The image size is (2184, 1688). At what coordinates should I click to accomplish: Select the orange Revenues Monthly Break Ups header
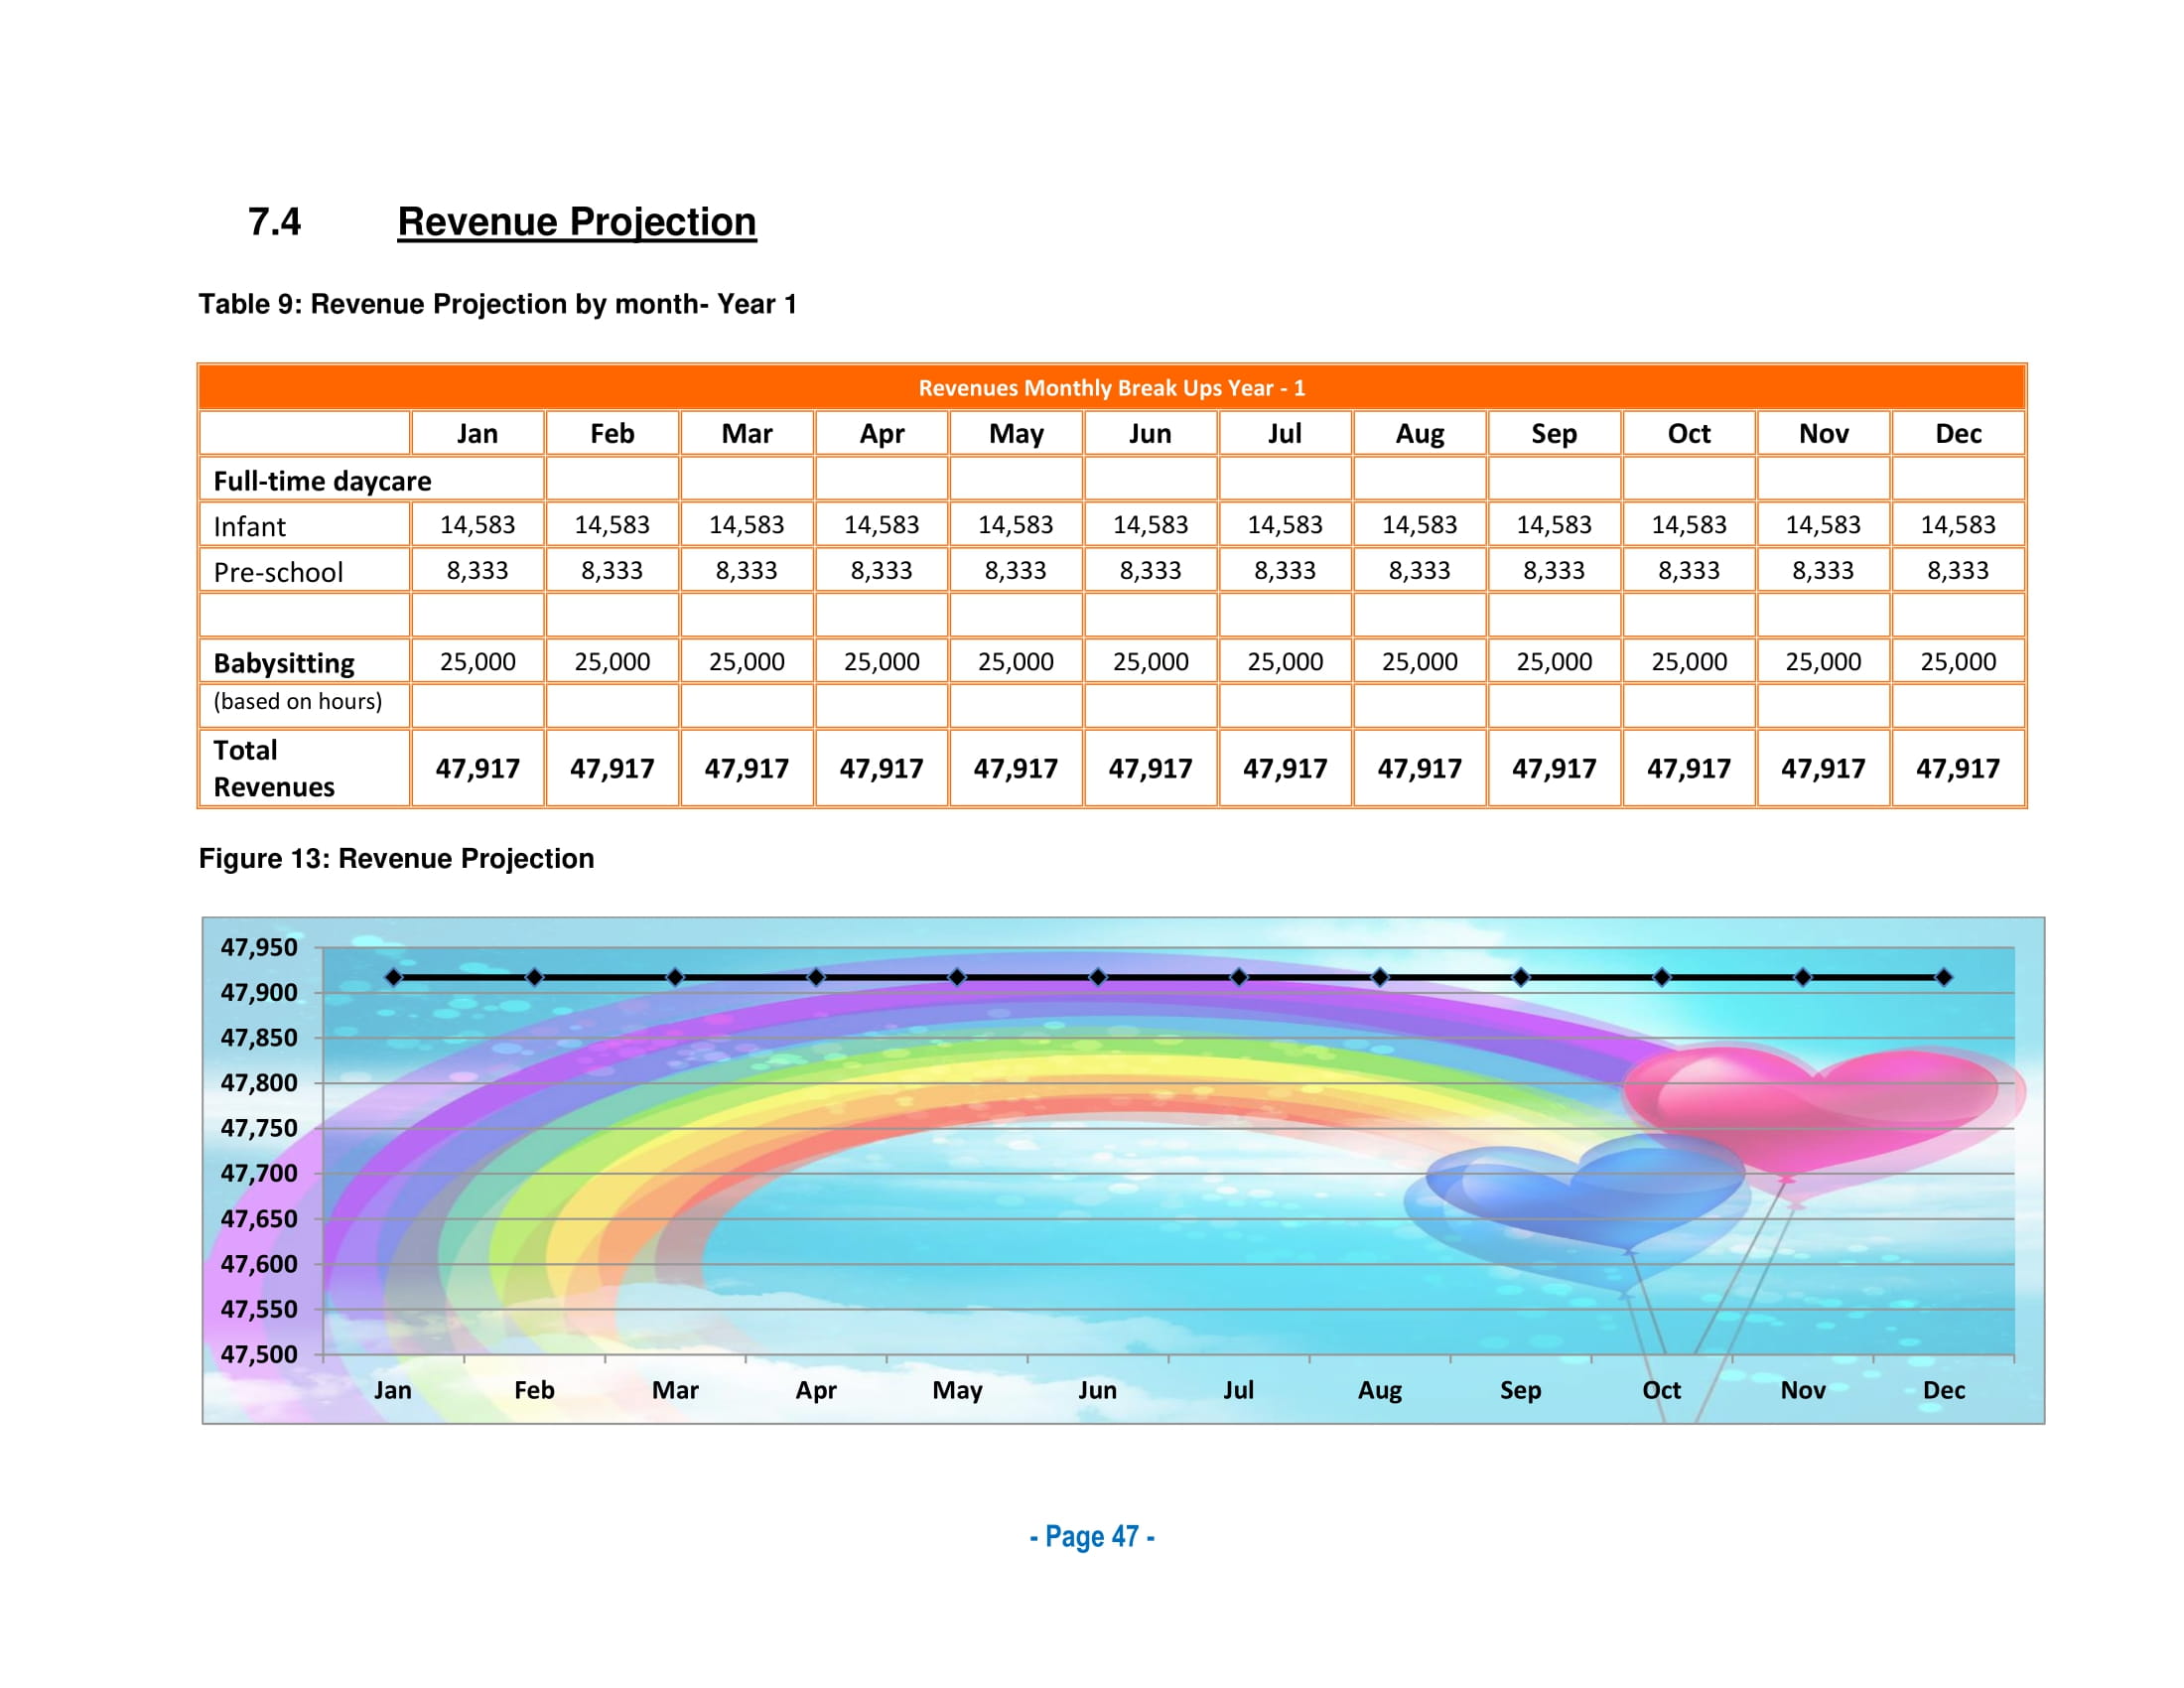(1111, 387)
